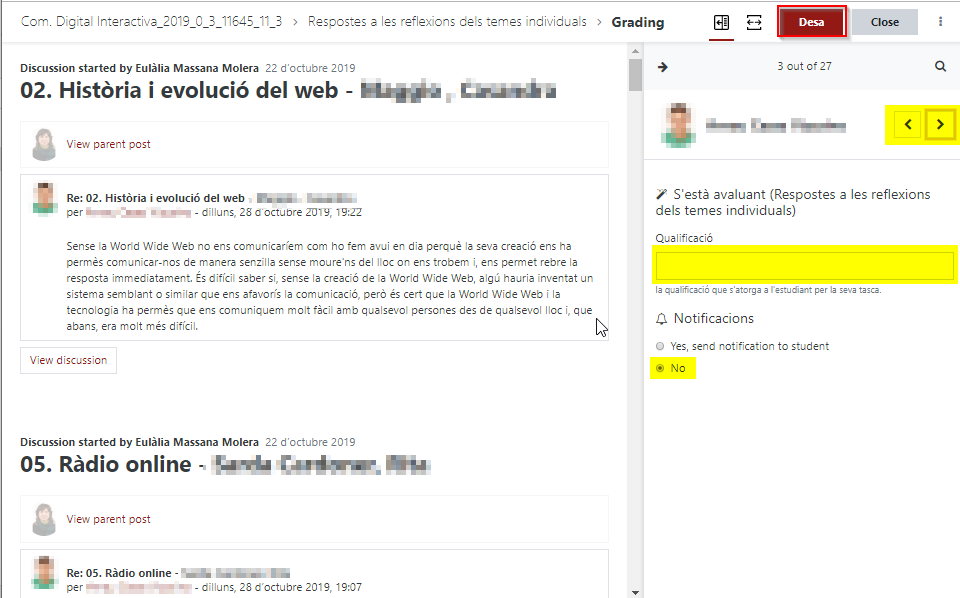Select 'Yes, send notification to student' option
This screenshot has width=960, height=598.
[660, 346]
